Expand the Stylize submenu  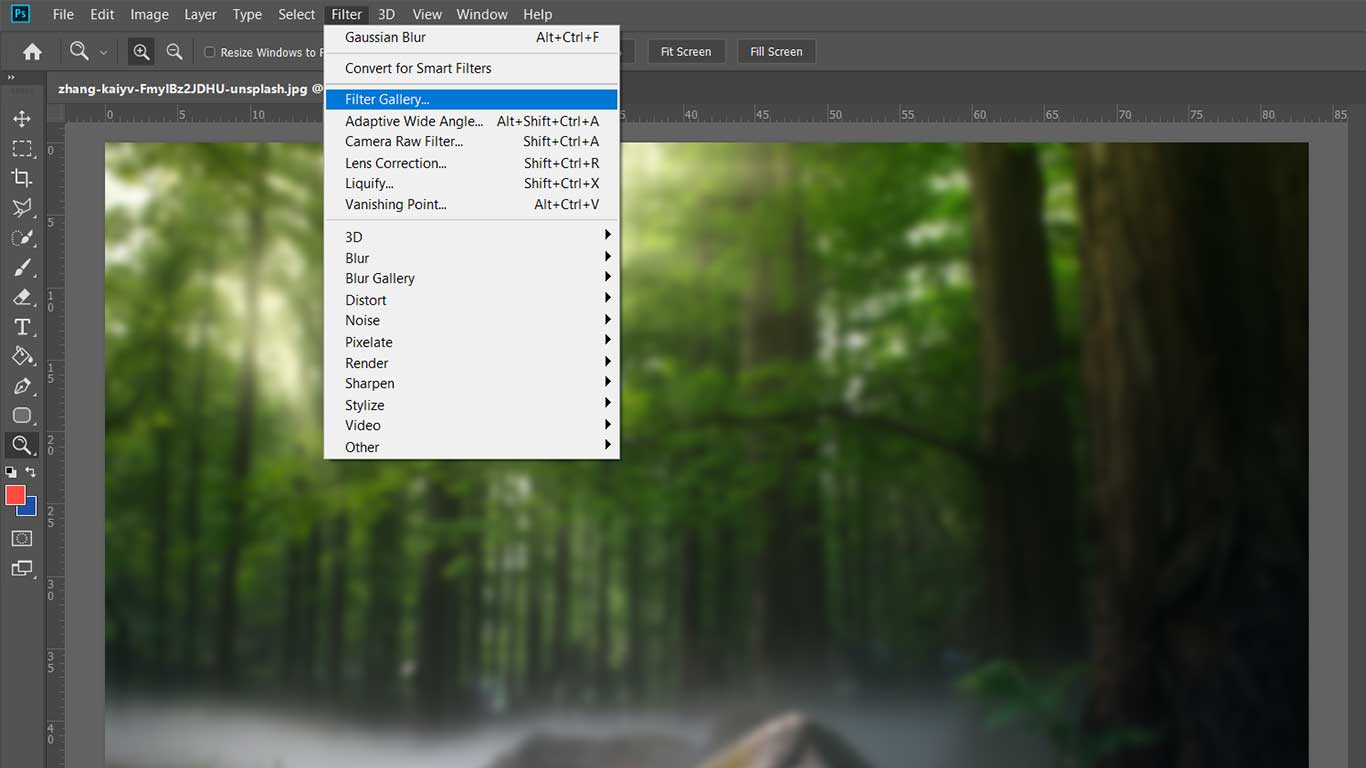pos(471,405)
